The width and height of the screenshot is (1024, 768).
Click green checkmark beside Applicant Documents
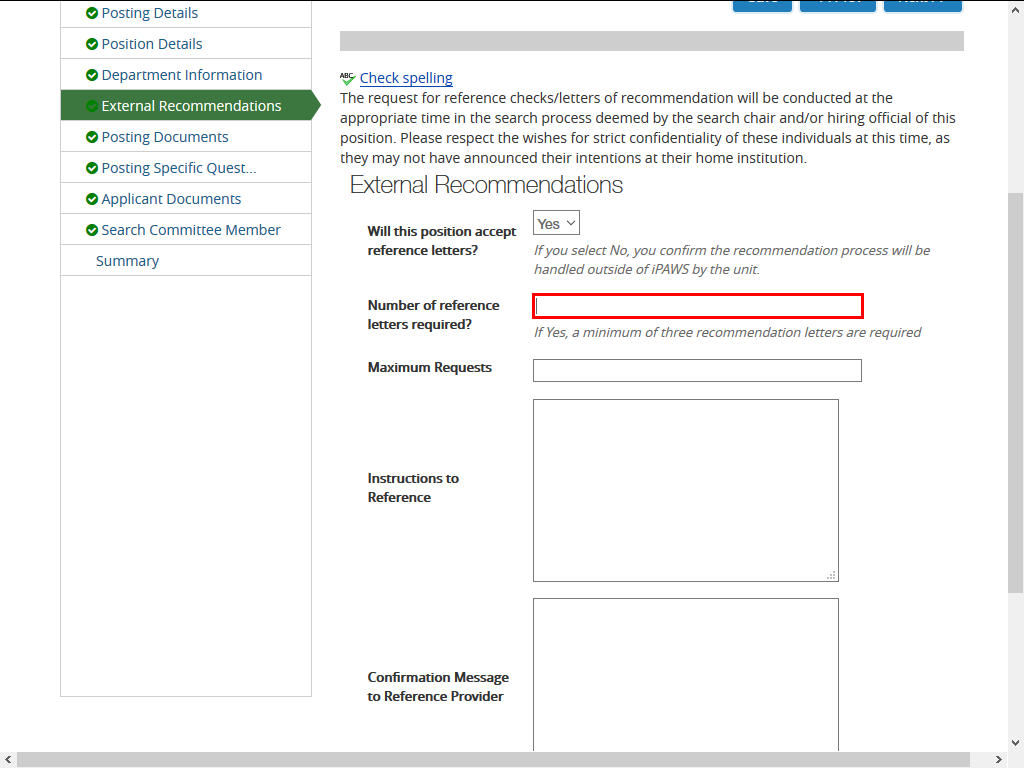[92, 199]
